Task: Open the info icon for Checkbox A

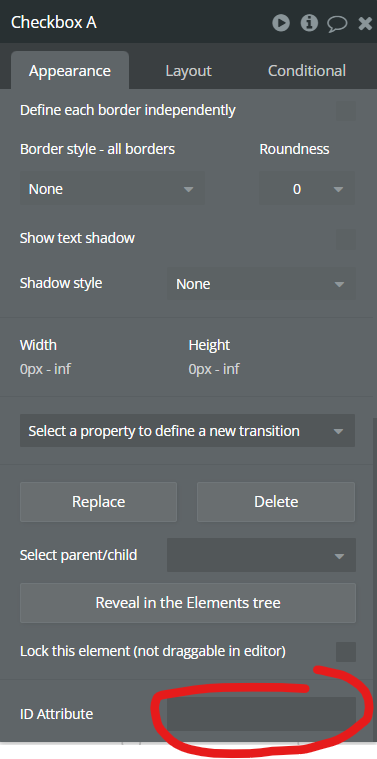Action: [309, 23]
